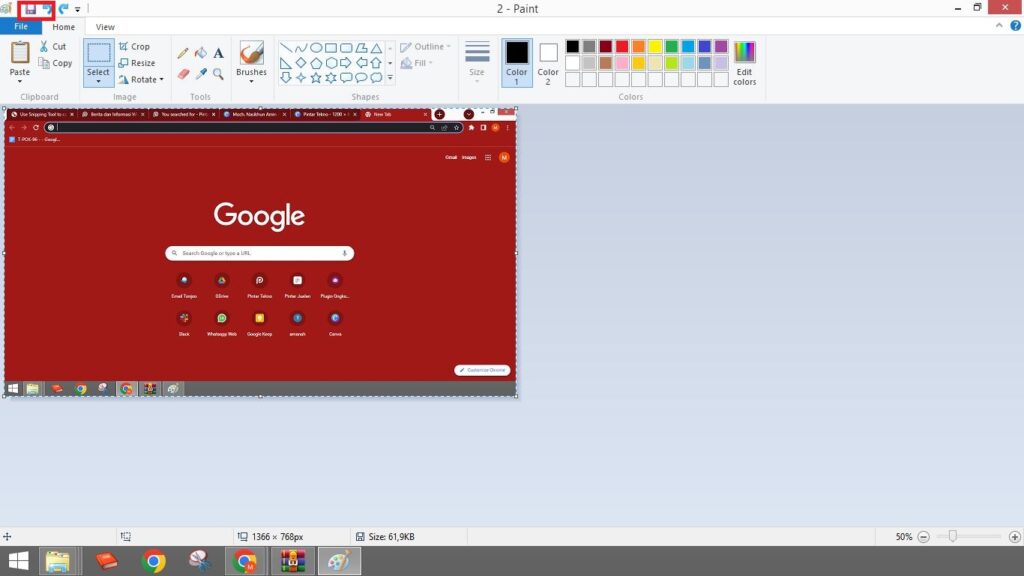Image resolution: width=1024 pixels, height=576 pixels.
Task: Open File Explorer from the taskbar
Action: [x=57, y=561]
